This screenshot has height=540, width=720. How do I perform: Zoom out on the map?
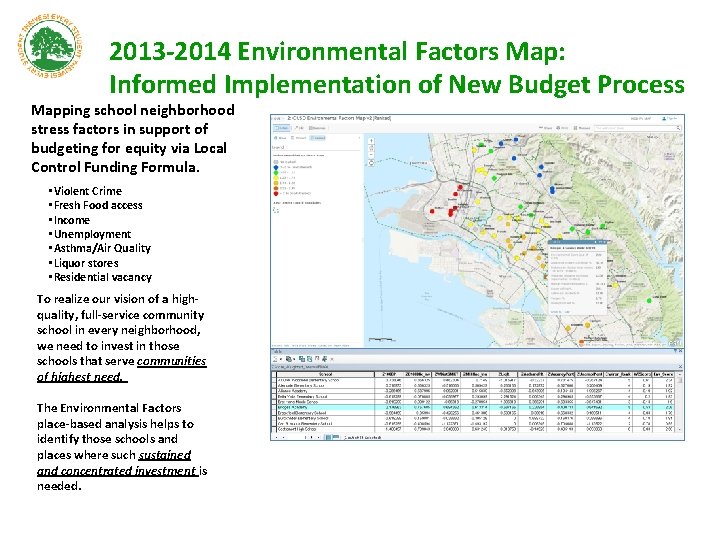(x=371, y=155)
